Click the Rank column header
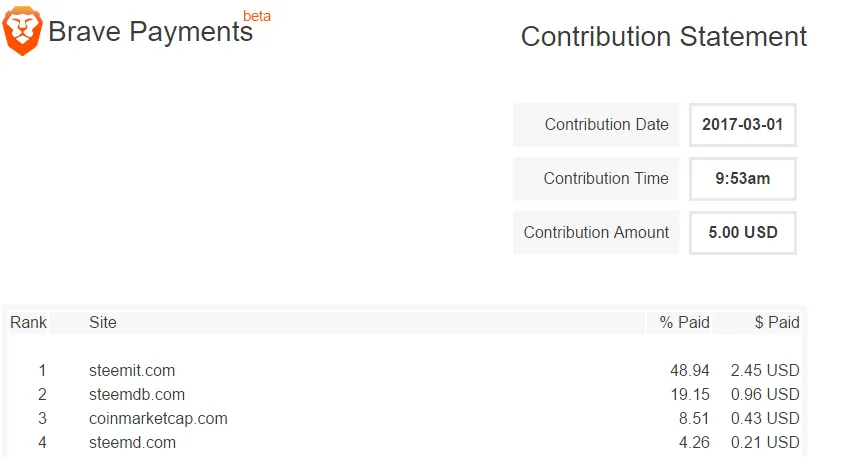Screen dimensions: 852x457 pos(28,322)
